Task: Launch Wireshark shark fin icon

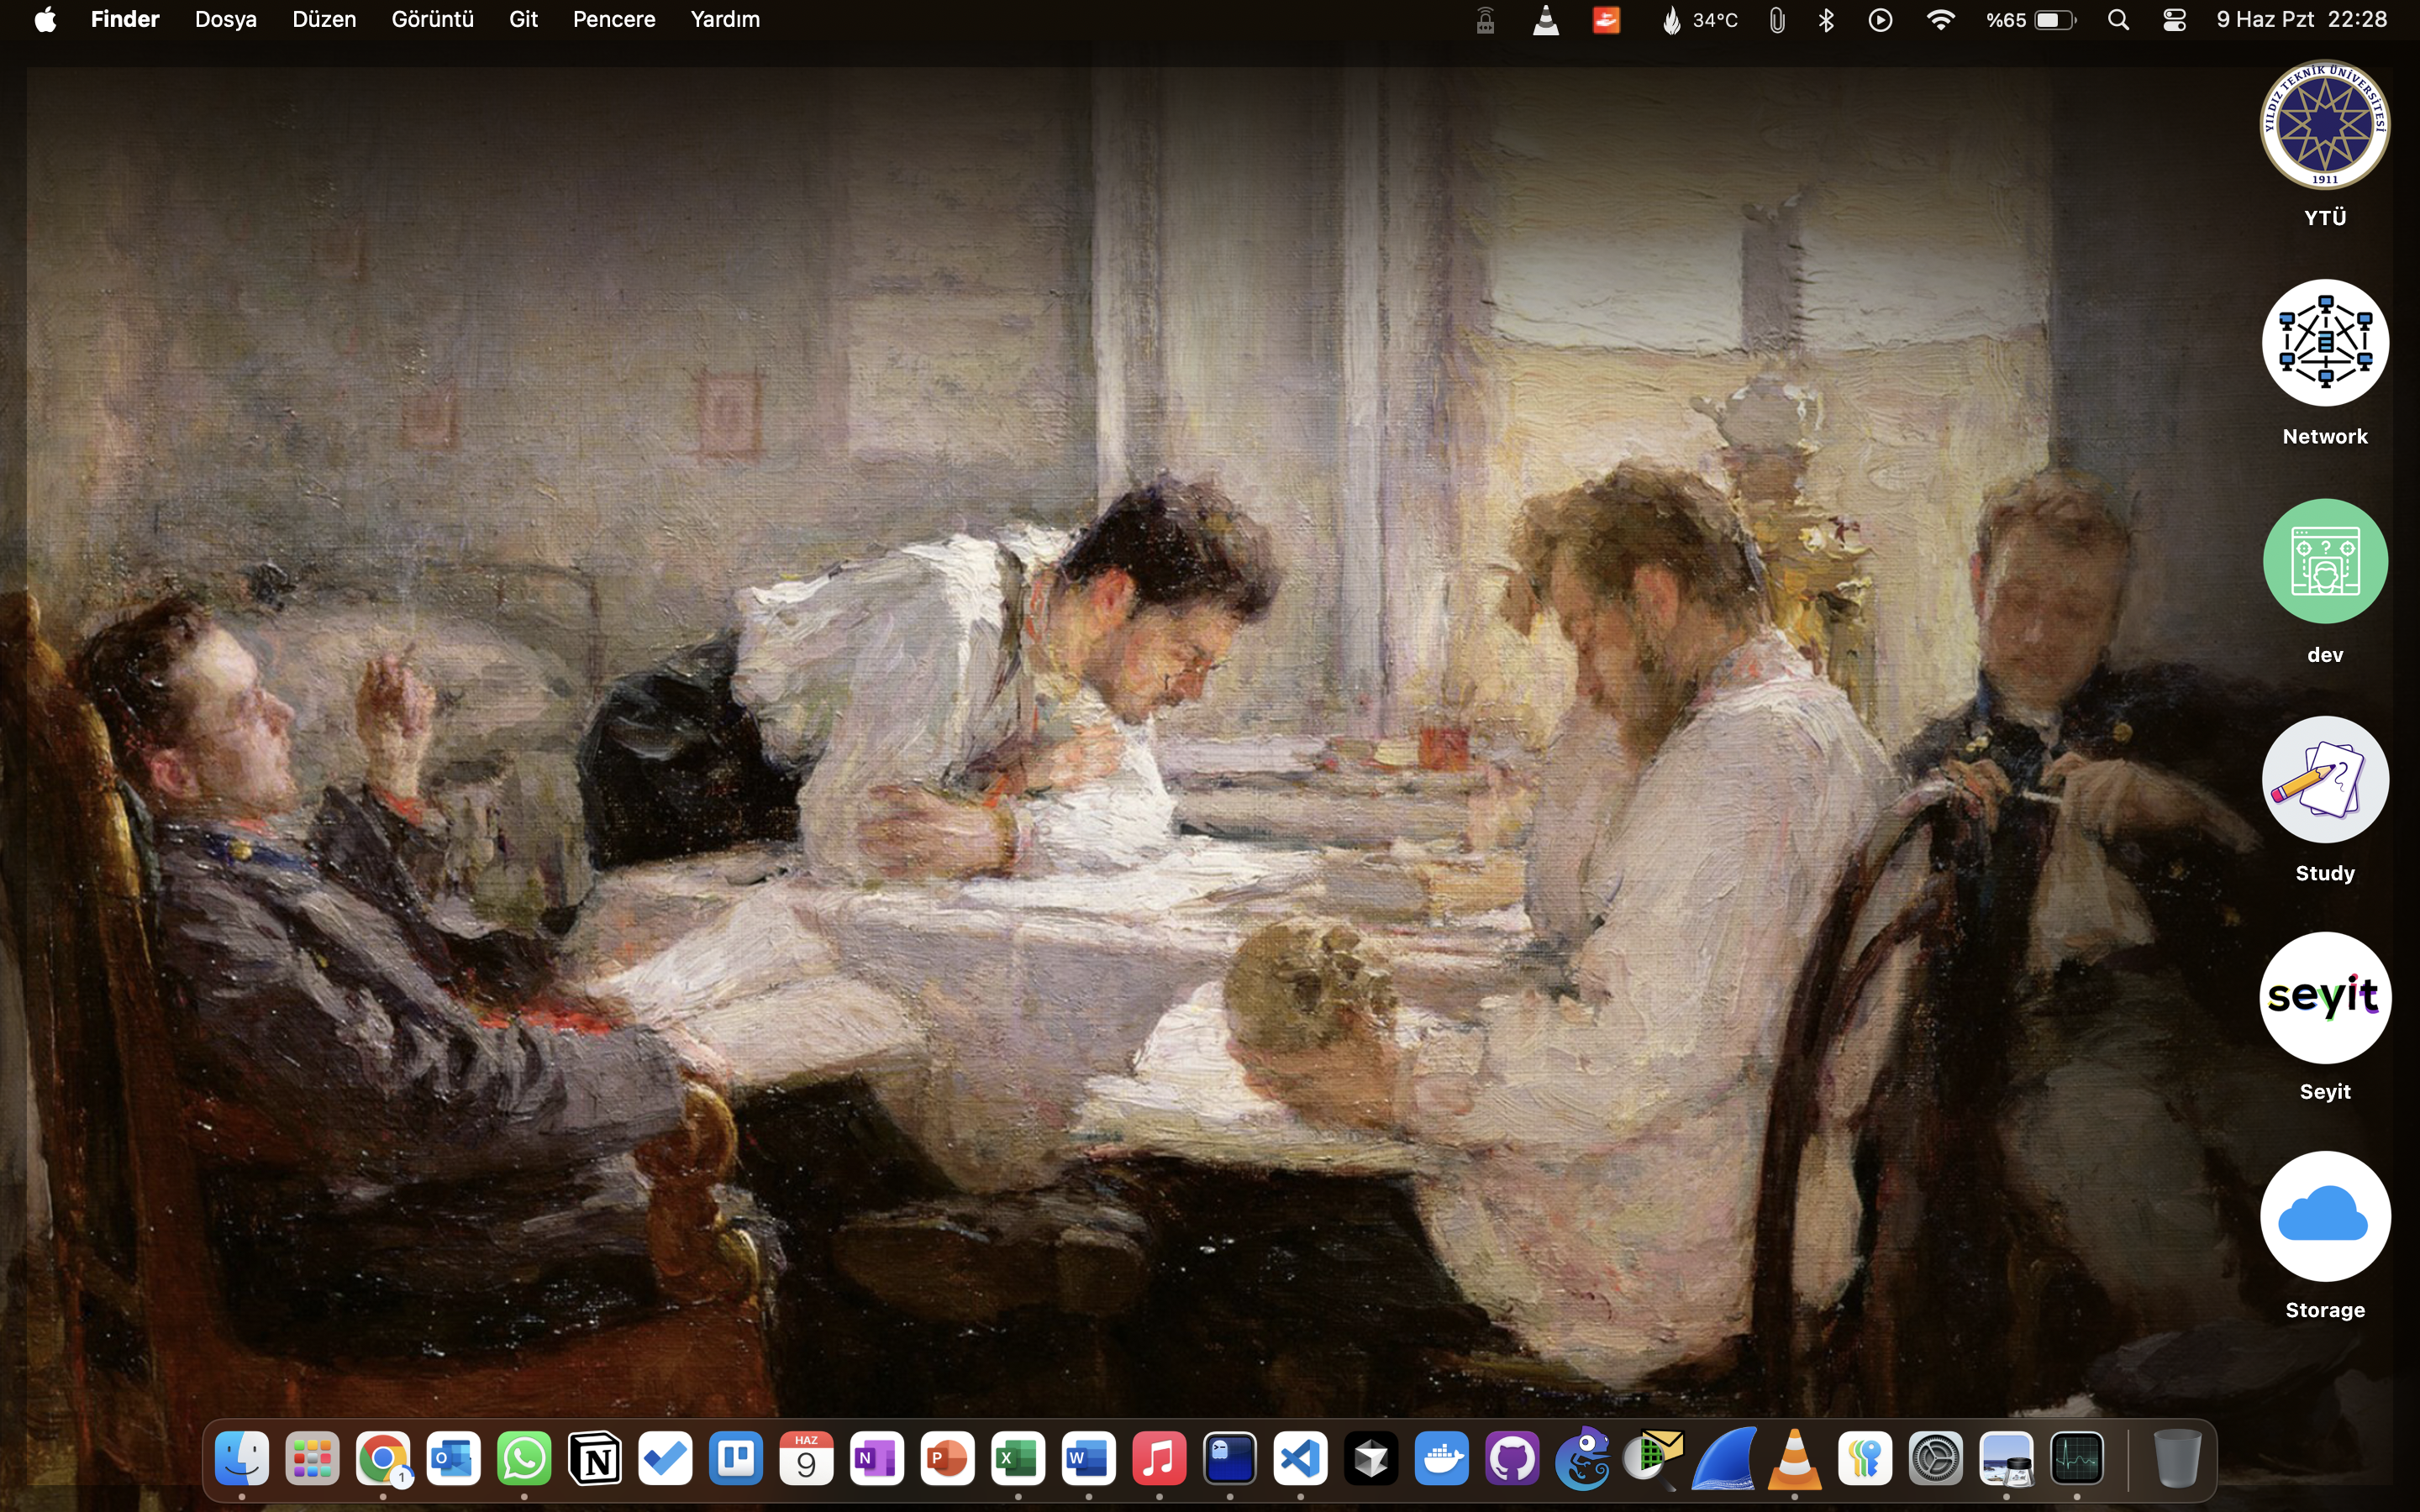Action: (1724, 1459)
